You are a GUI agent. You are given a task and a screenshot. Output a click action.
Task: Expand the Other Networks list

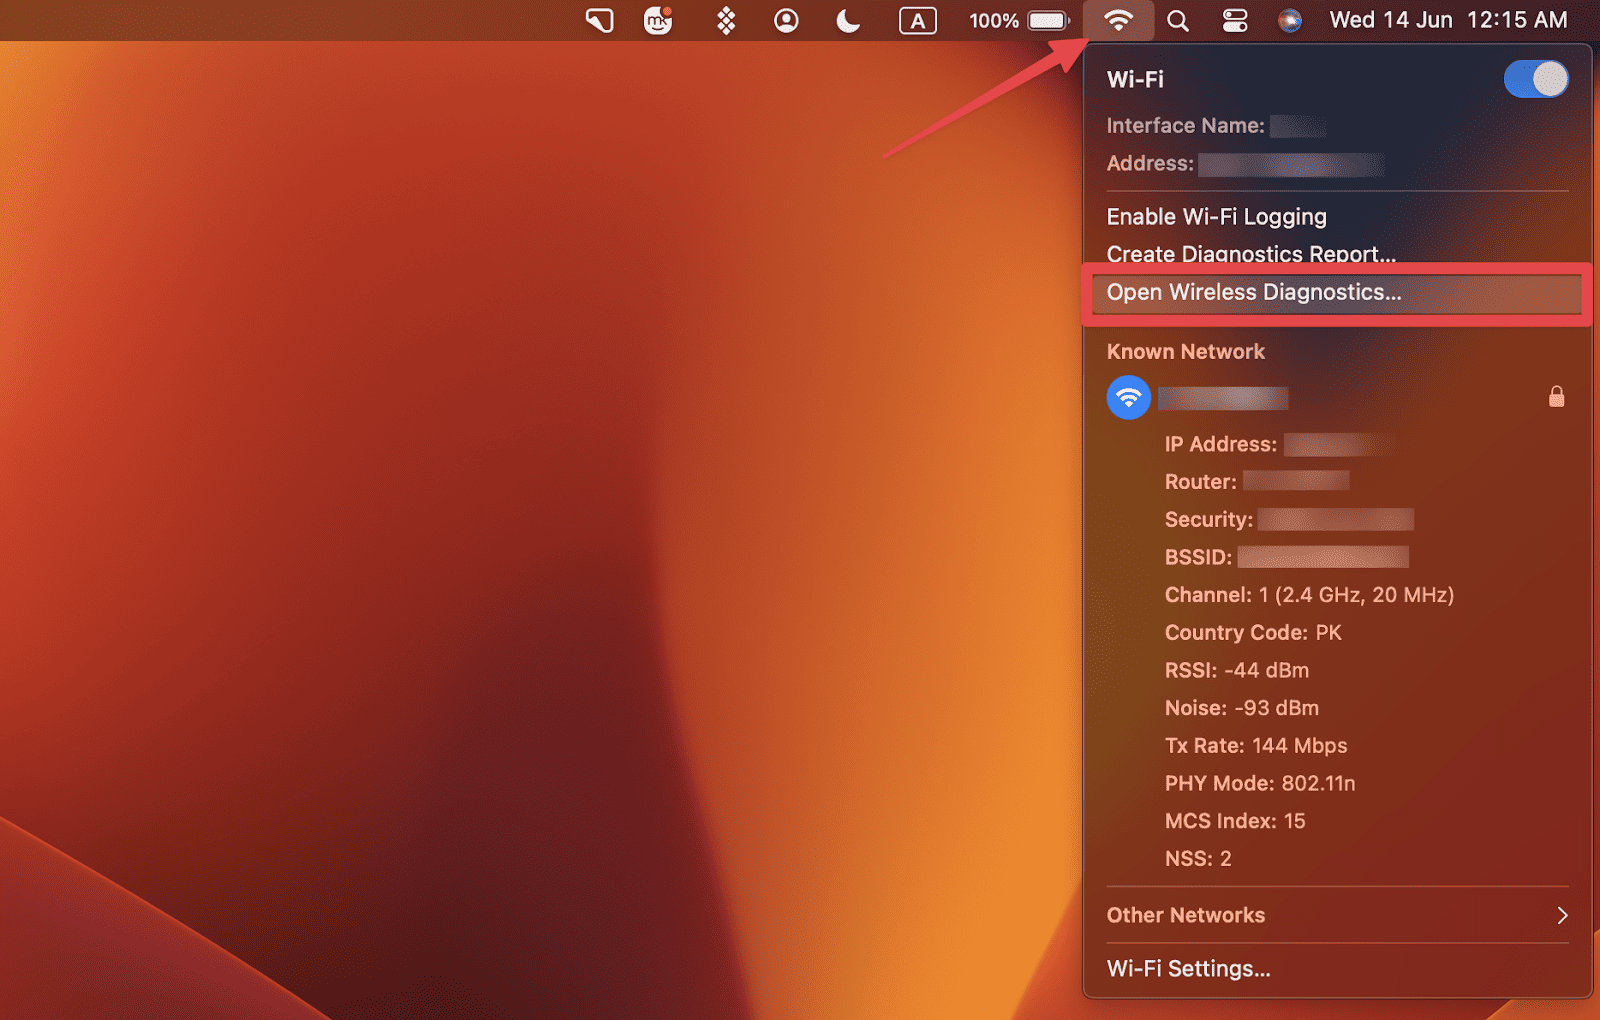click(x=1186, y=915)
